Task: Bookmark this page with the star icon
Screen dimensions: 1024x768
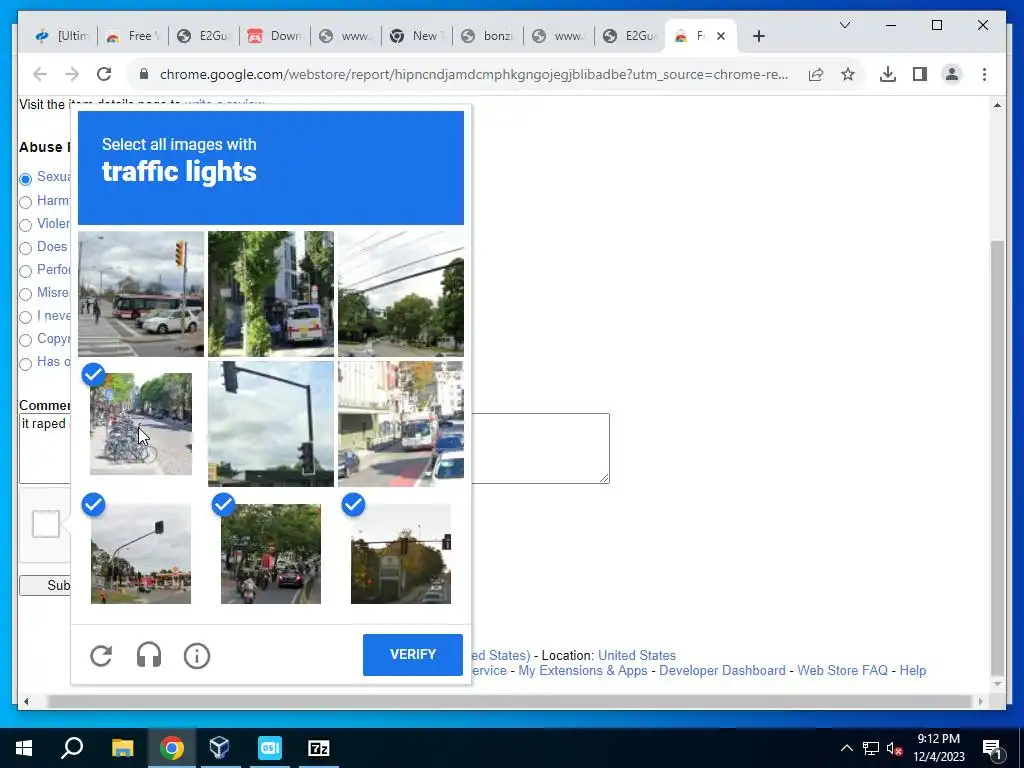Action: 848,74
